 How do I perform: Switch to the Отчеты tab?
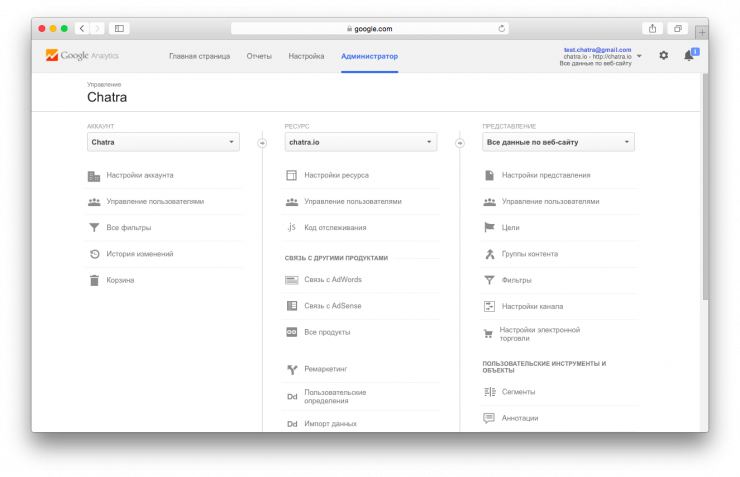[259, 56]
